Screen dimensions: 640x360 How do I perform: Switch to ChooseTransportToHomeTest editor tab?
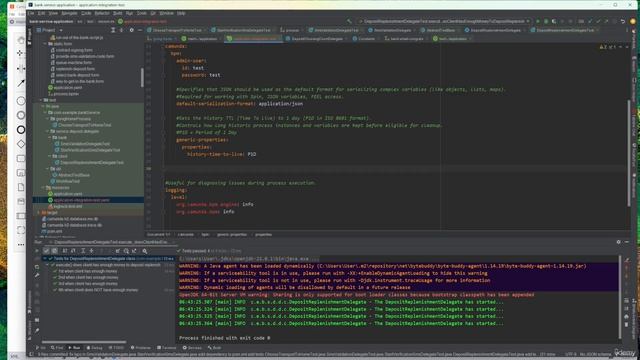(177, 30)
